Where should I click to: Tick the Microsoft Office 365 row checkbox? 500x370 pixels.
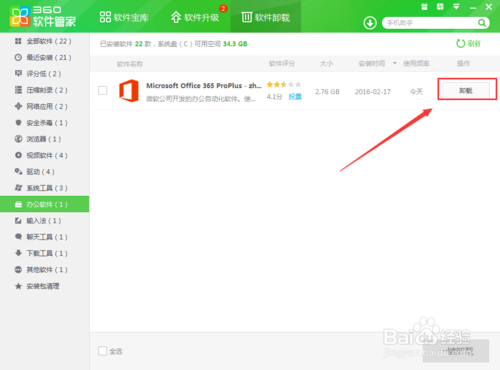(103, 90)
